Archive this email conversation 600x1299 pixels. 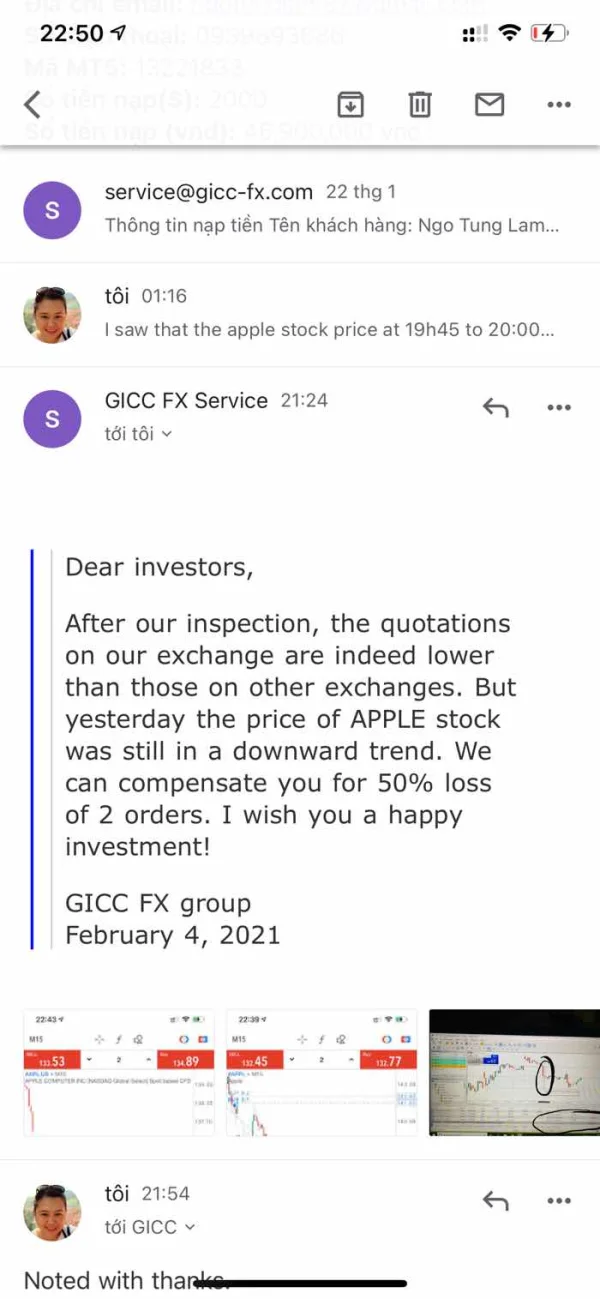(350, 104)
